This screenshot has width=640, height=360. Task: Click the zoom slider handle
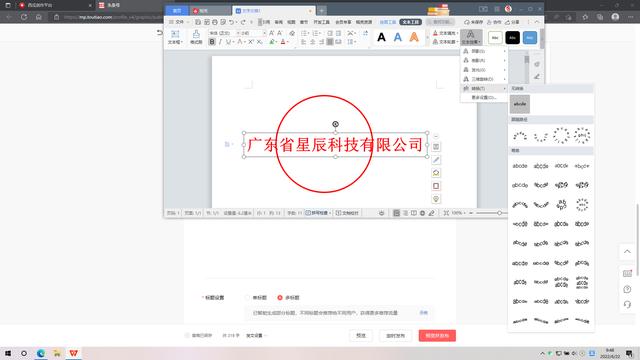pos(499,213)
